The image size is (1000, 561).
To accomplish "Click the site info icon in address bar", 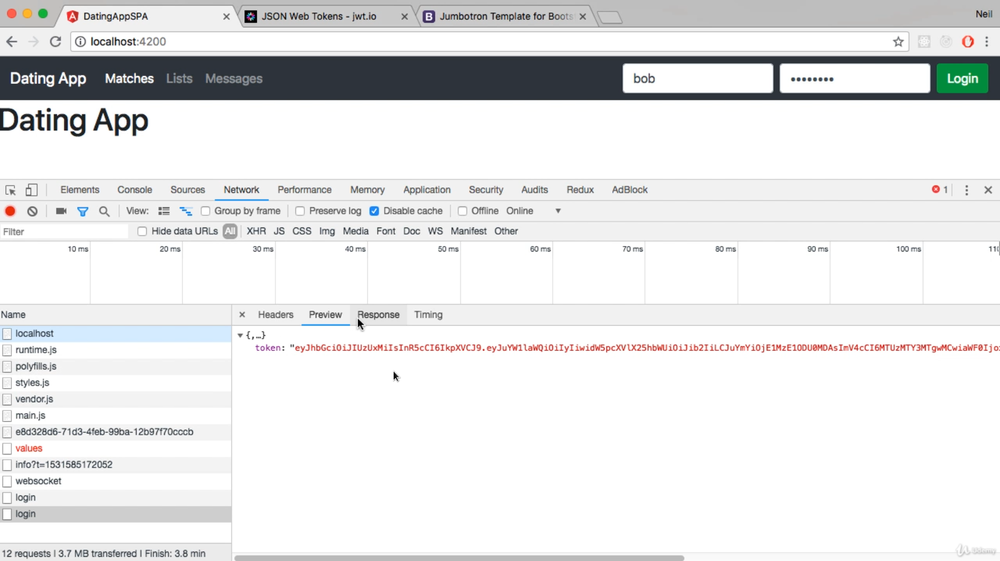I will (x=80, y=41).
